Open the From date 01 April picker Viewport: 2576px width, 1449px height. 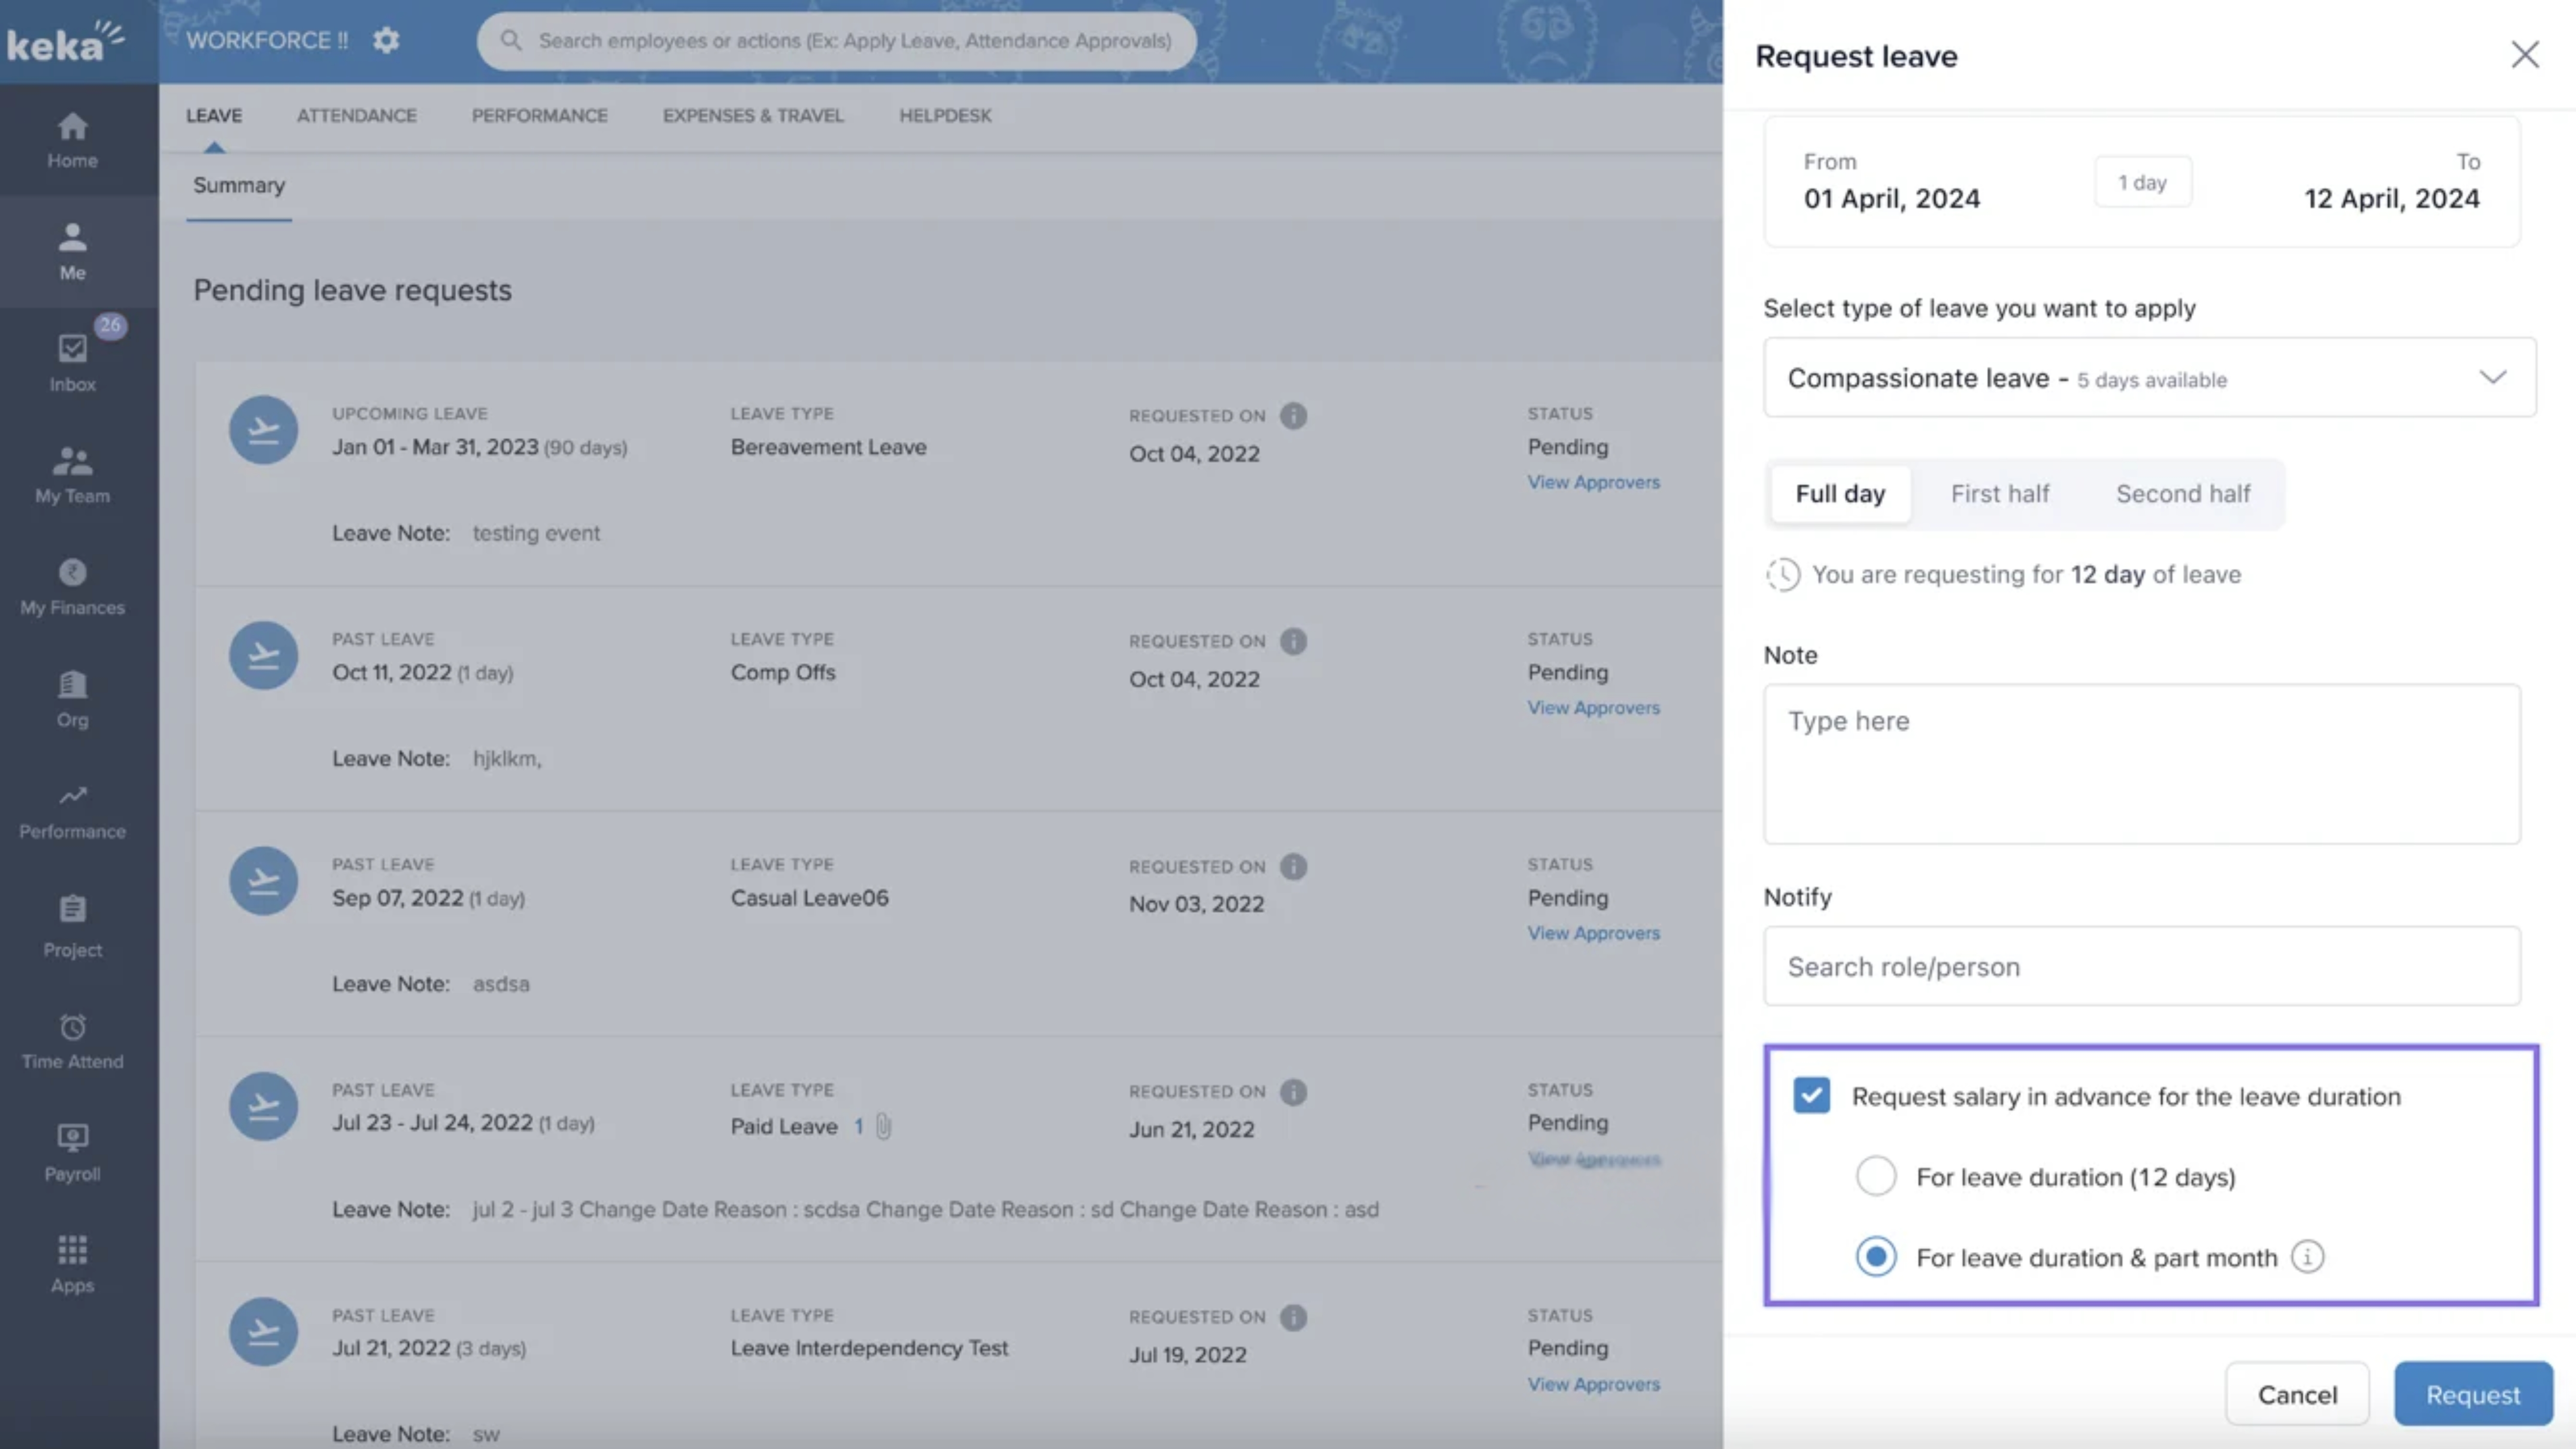1891,197
